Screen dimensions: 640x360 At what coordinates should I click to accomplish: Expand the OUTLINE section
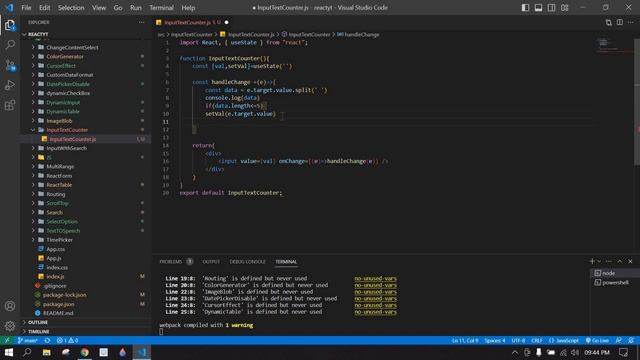(x=86, y=322)
